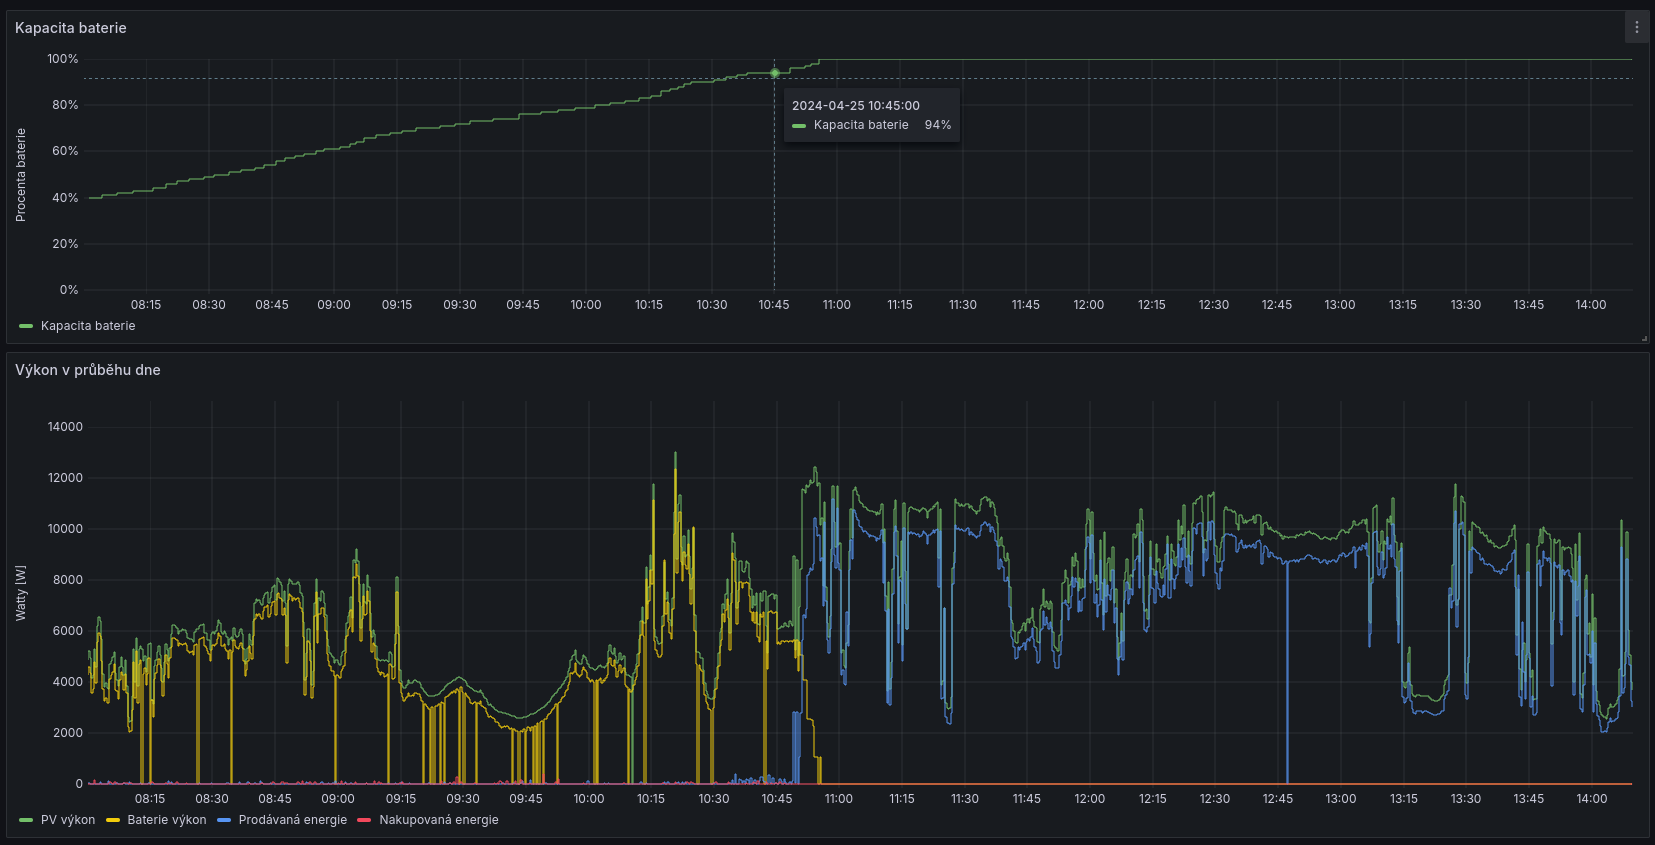Toggle the Baterie výkon series in legend
Viewport: 1655px width, 845px height.
point(166,820)
